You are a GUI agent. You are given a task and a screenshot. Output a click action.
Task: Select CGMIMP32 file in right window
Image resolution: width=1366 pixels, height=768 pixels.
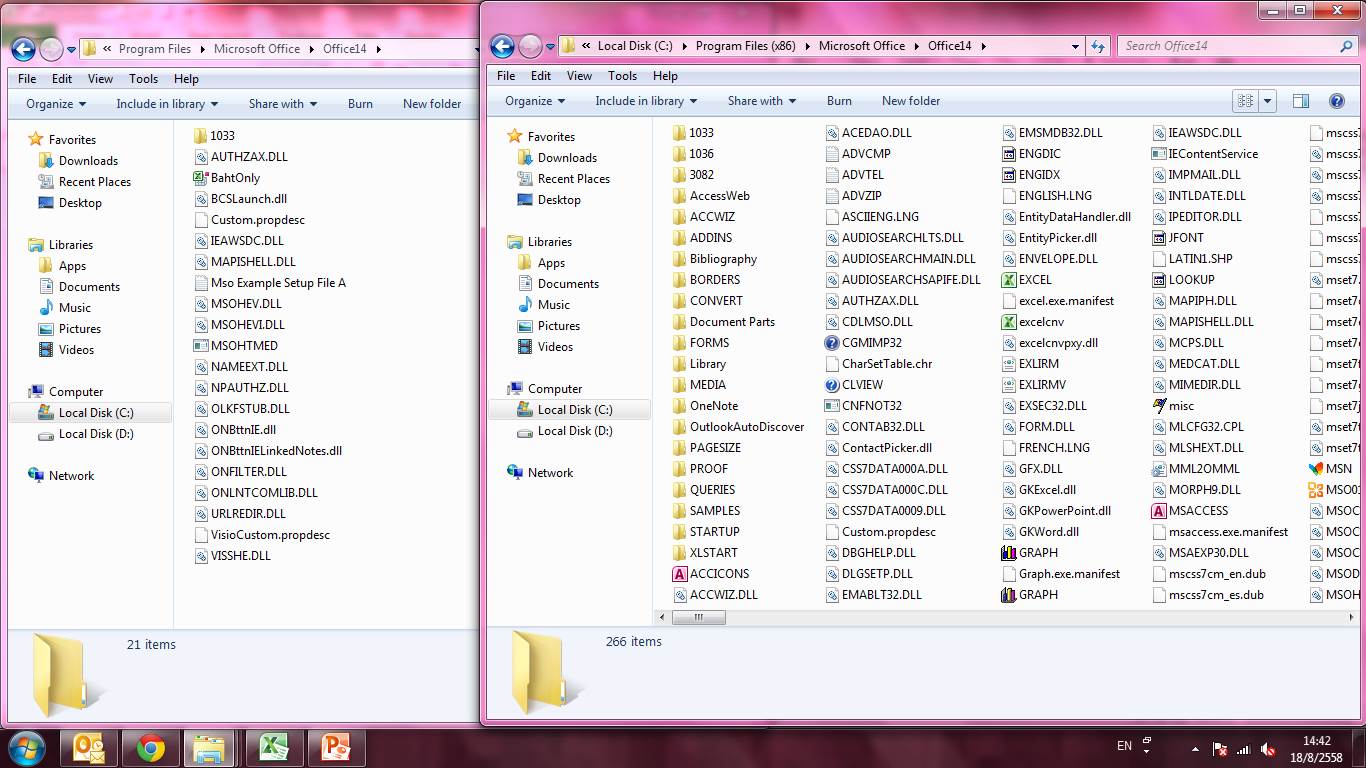coord(863,343)
